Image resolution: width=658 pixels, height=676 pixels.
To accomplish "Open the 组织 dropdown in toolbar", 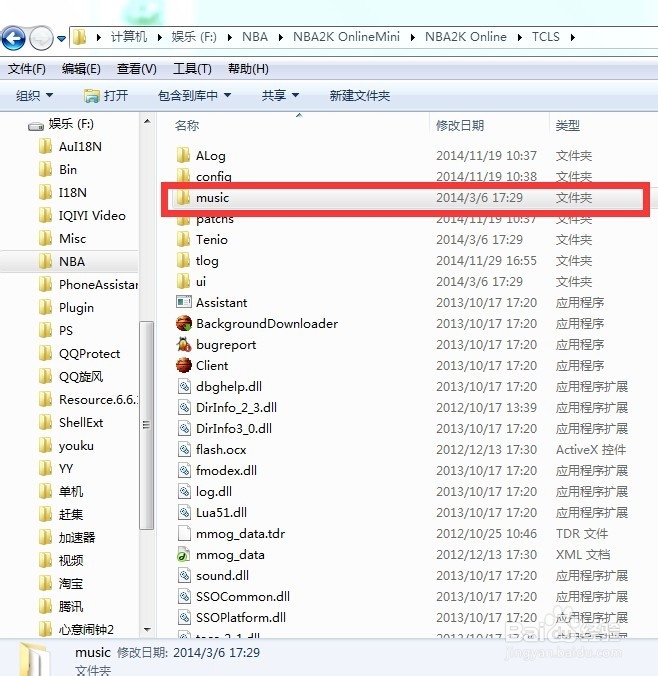I will click(34, 95).
